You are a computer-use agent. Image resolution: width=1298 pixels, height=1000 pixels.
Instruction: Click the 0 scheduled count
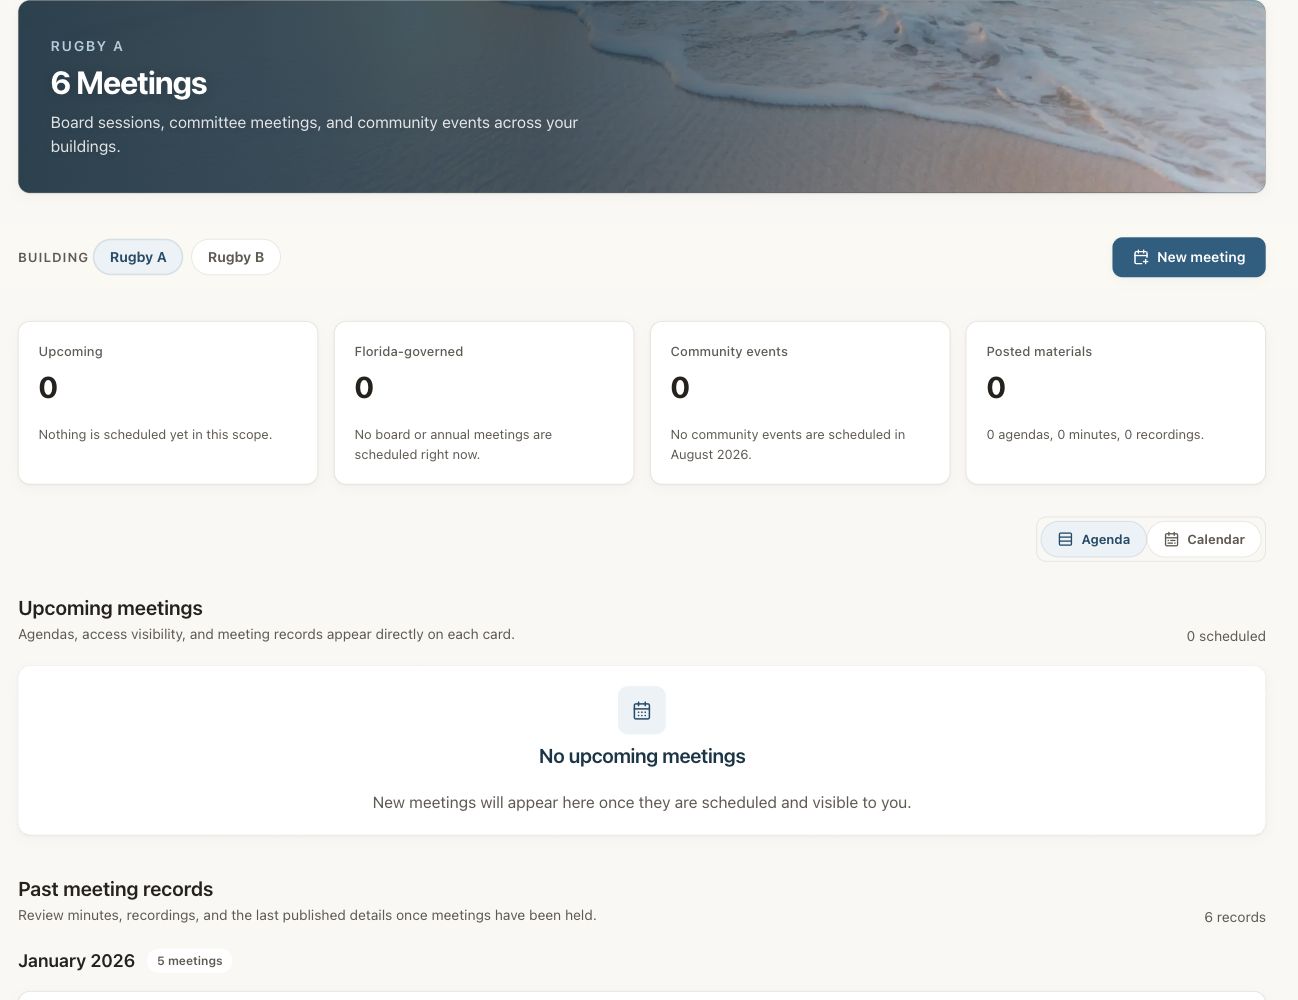1226,636
